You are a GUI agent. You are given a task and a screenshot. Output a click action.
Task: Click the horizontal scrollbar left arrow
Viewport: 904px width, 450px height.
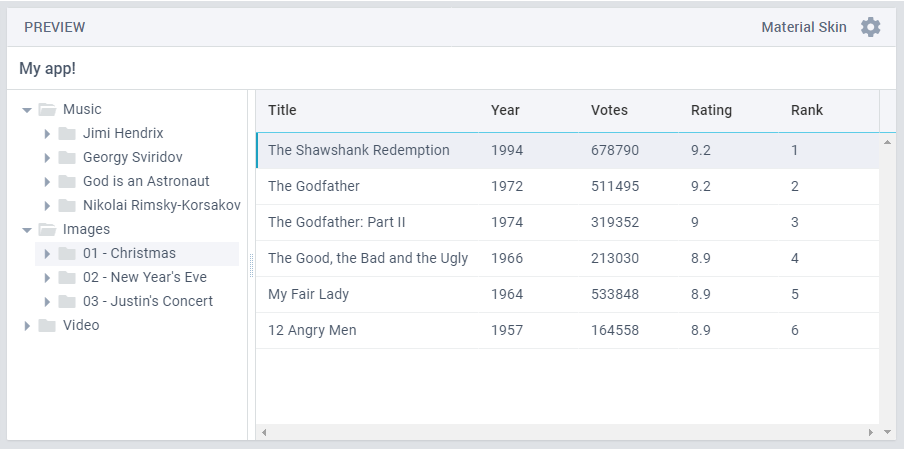[264, 432]
